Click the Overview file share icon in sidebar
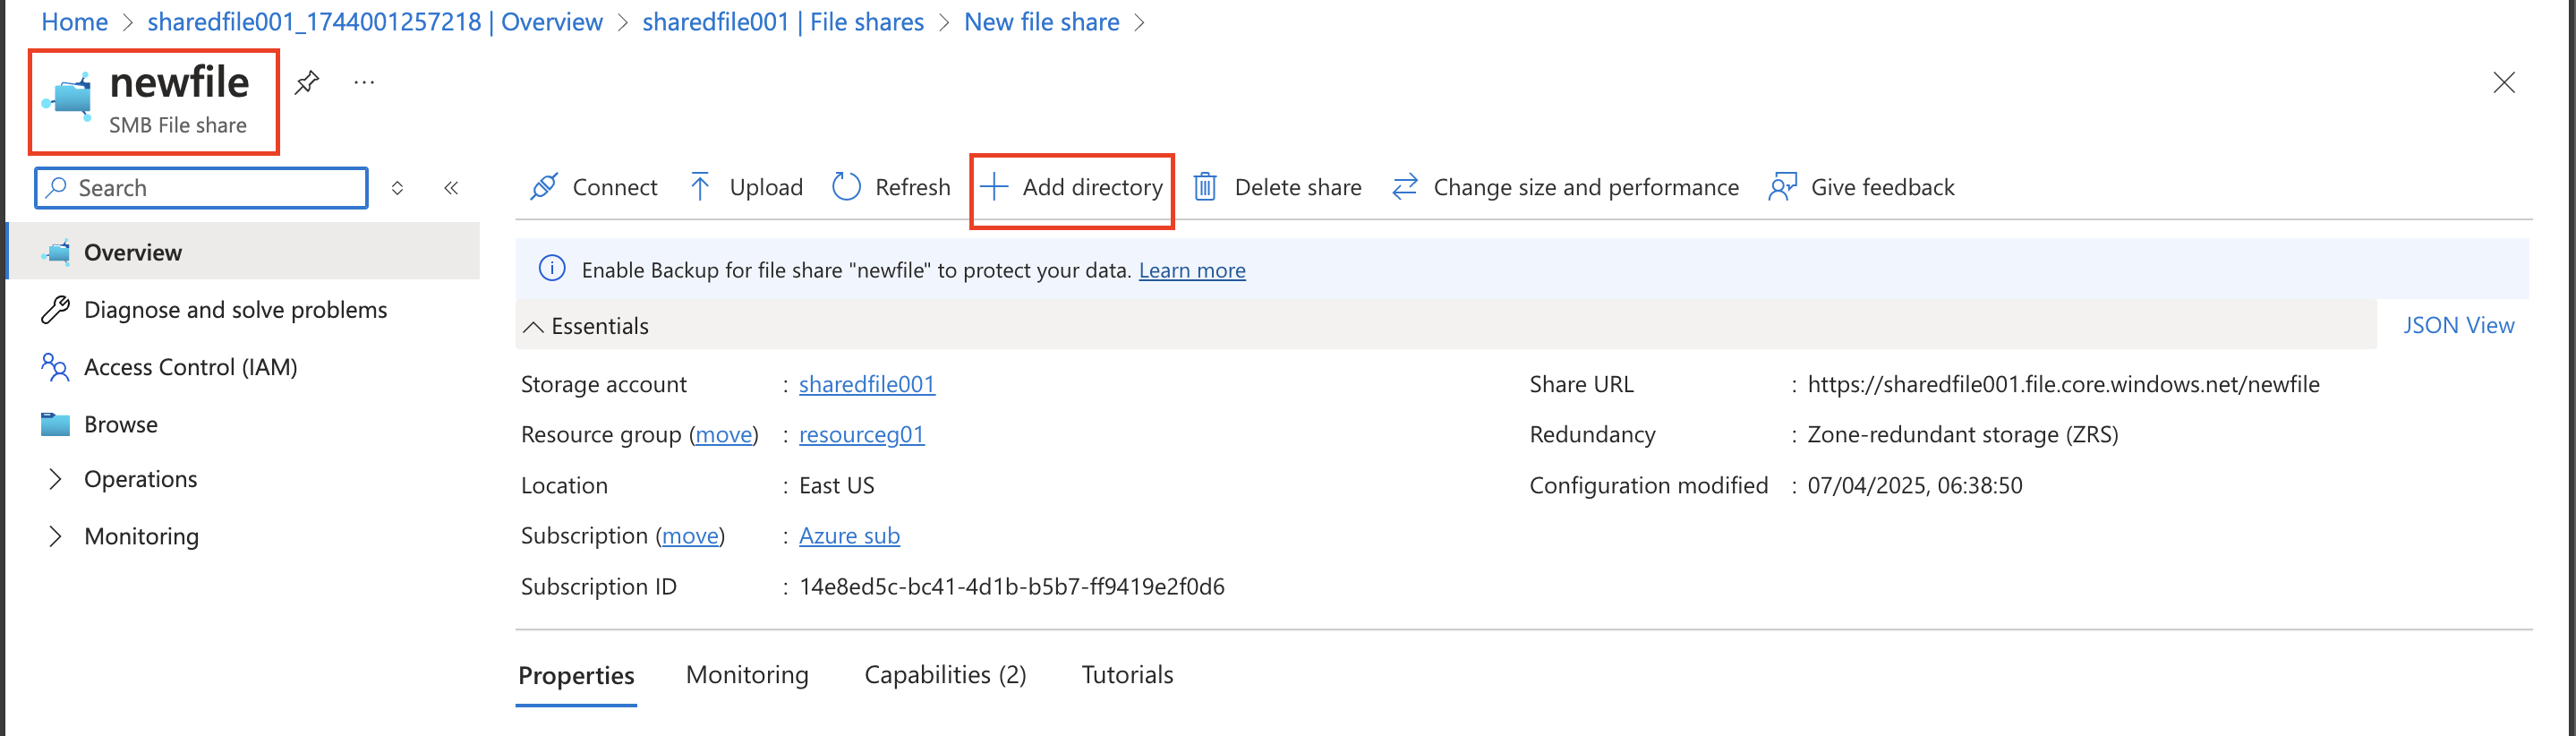Viewport: 2576px width, 736px height. pos(56,252)
